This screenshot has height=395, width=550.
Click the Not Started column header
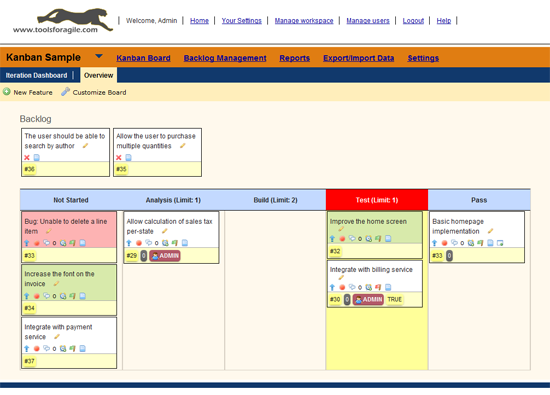[x=71, y=200]
